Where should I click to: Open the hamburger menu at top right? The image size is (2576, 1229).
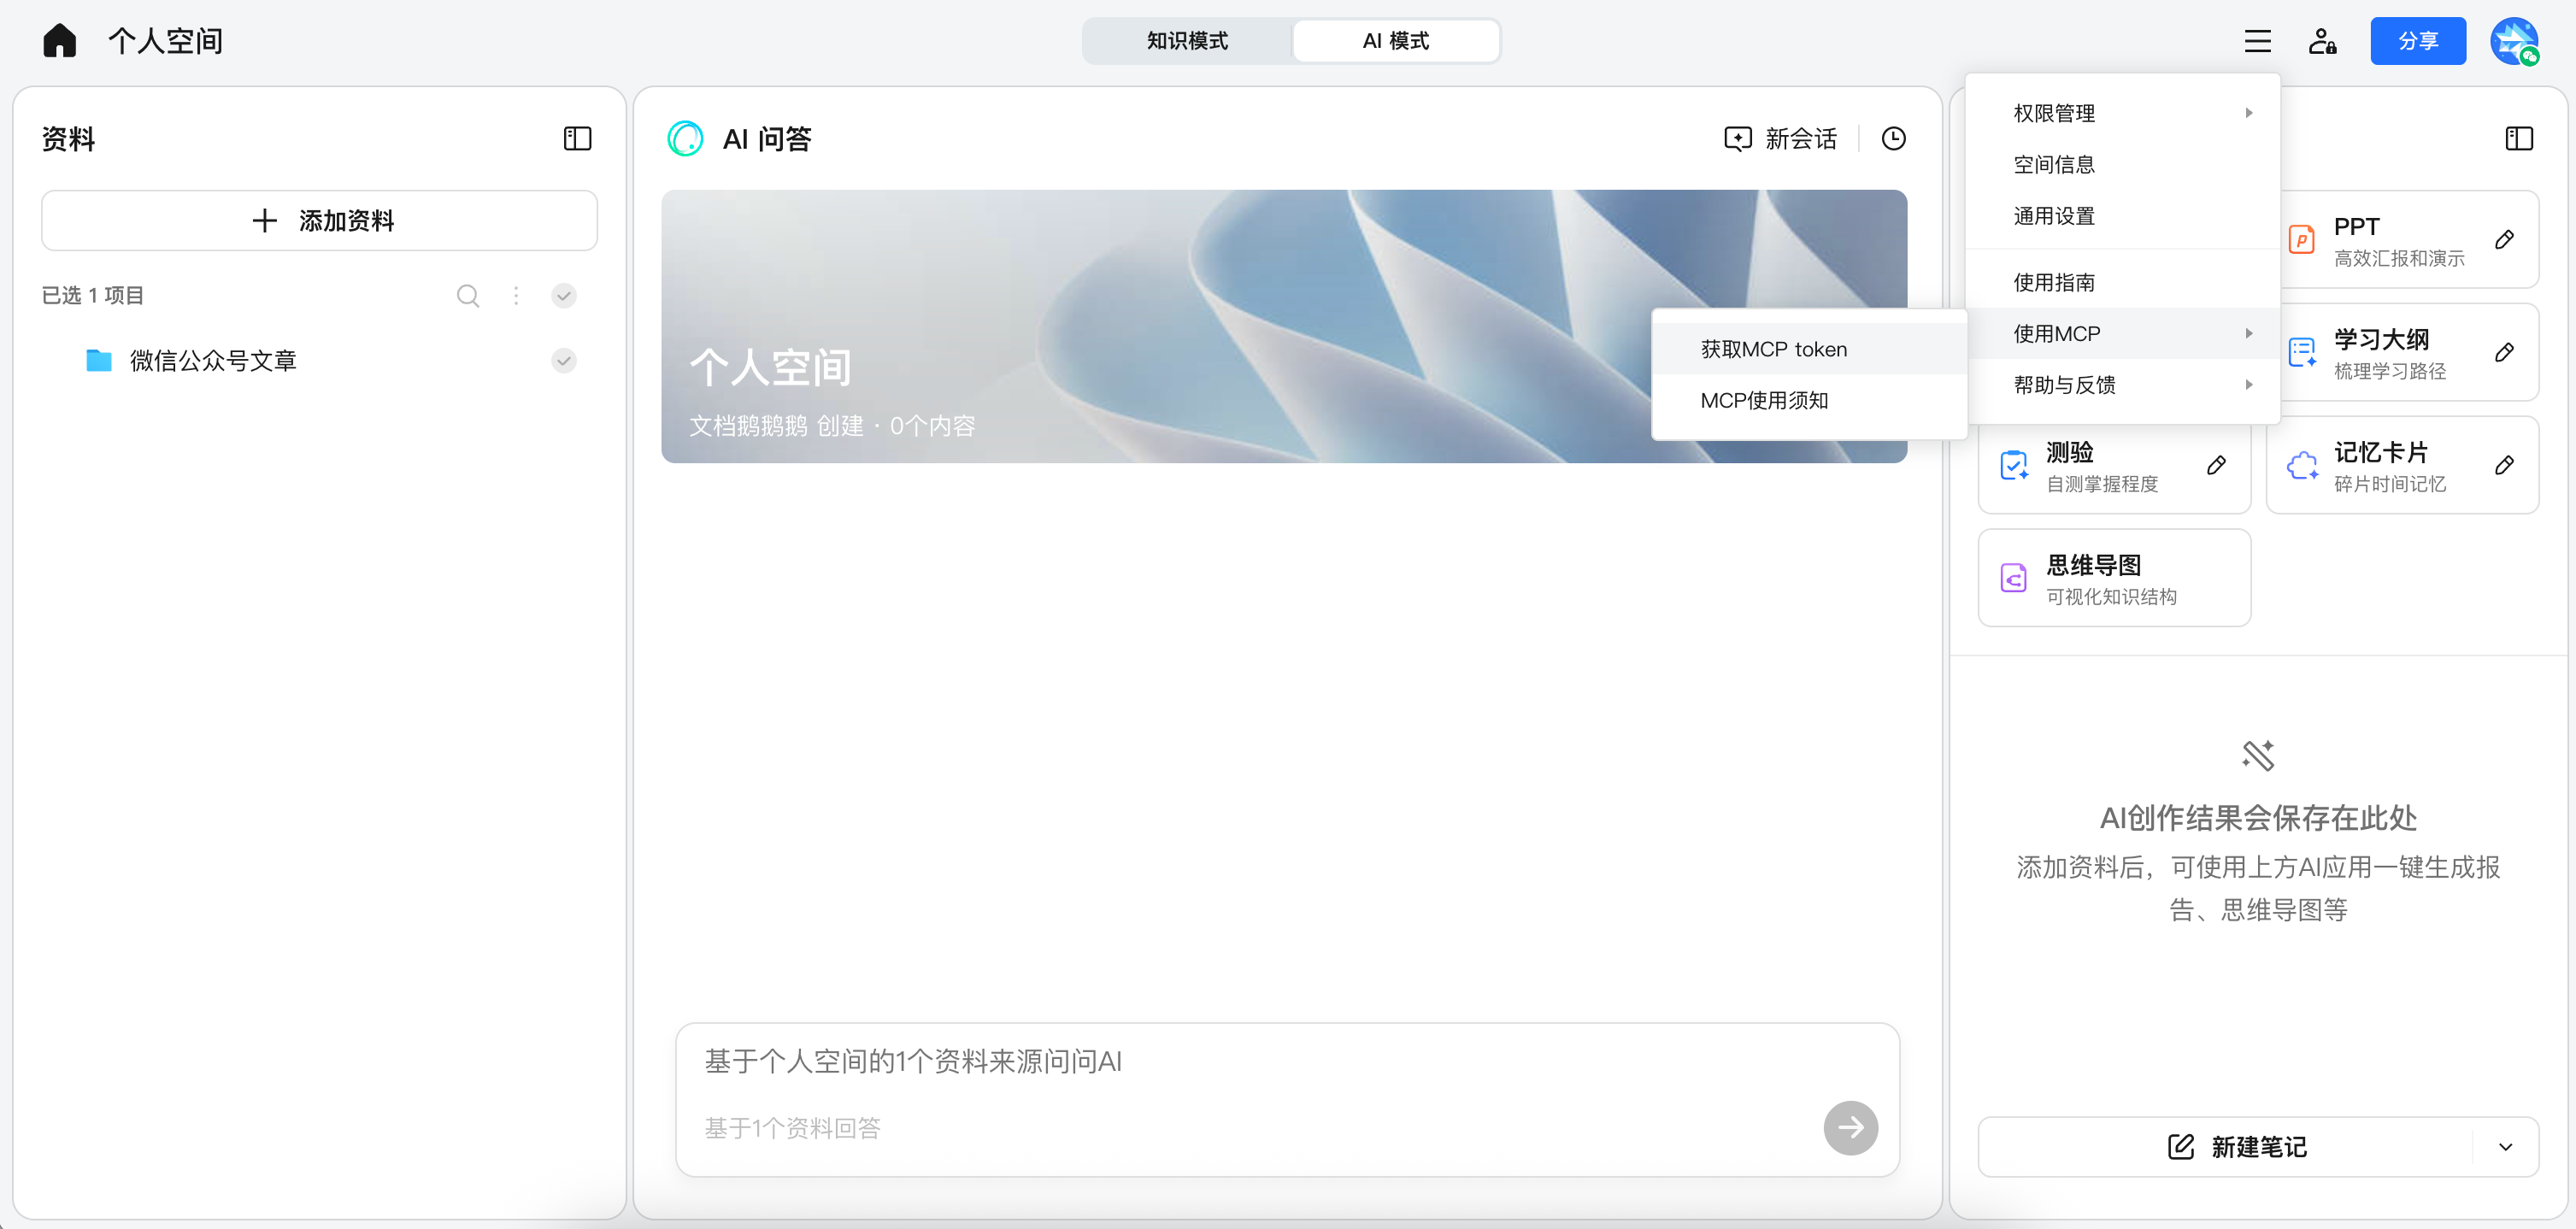pyautogui.click(x=2258, y=41)
